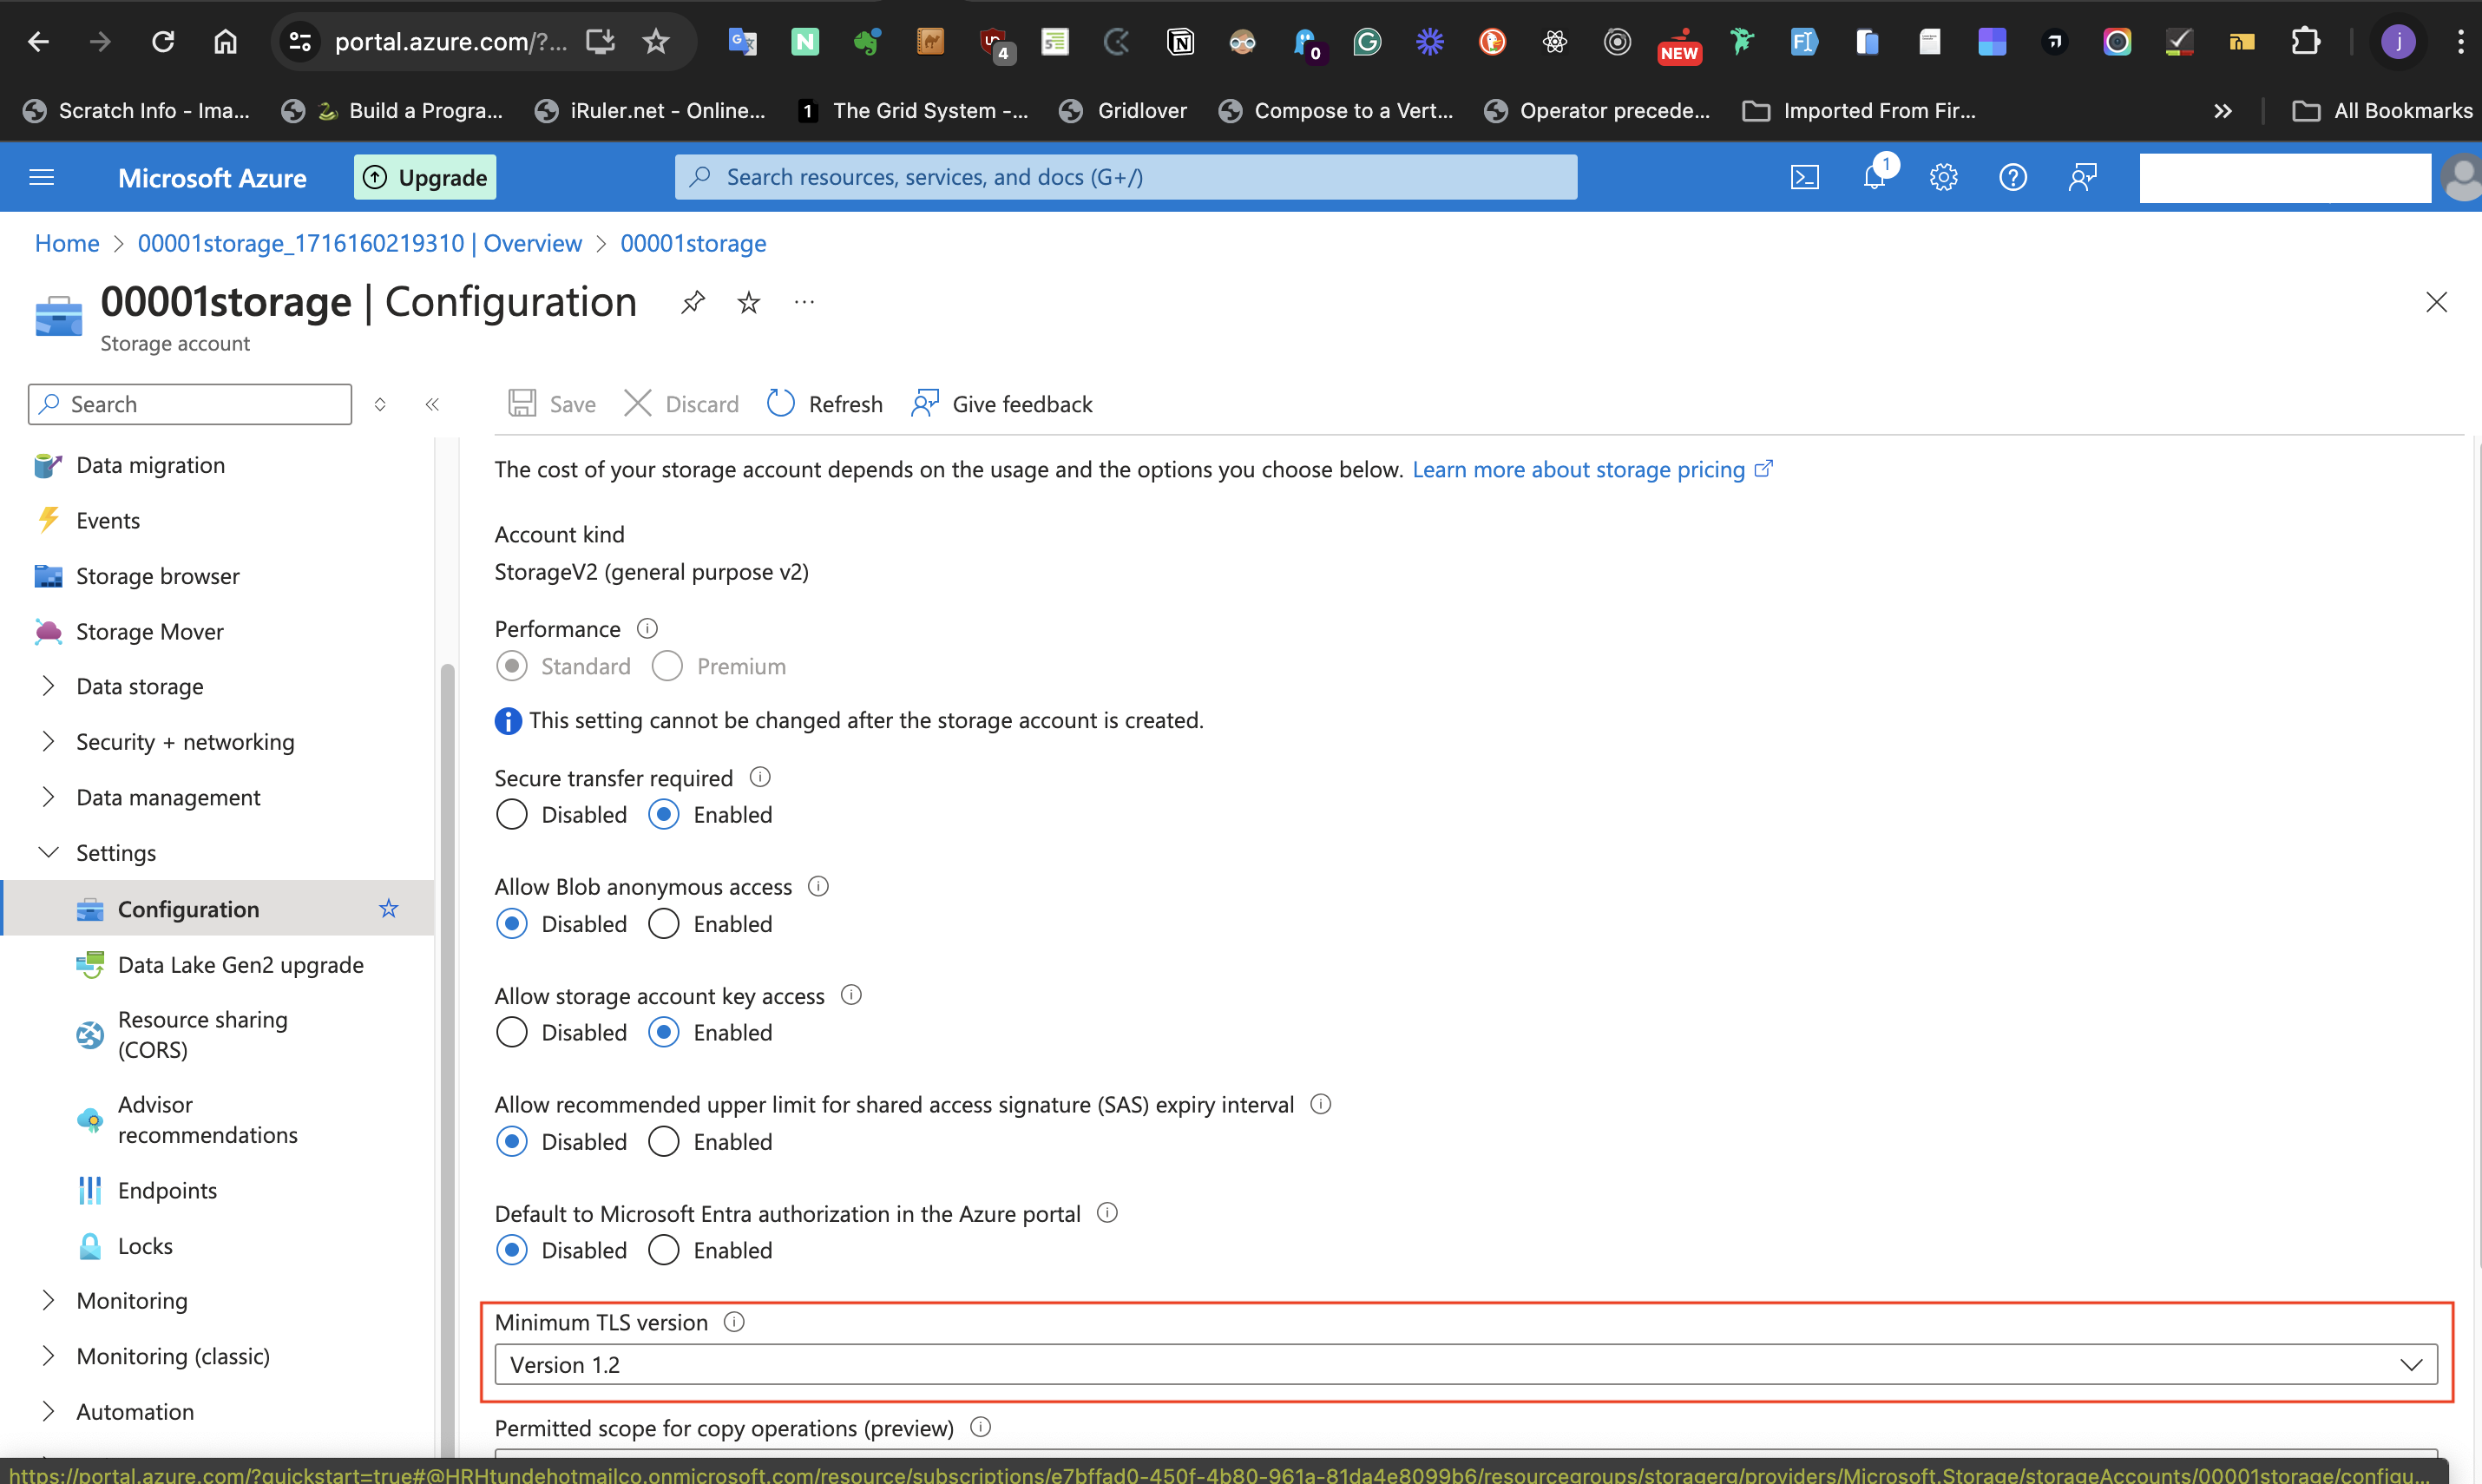The image size is (2482, 1484).
Task: Click the Refresh icon on the toolbar
Action: pos(781,403)
